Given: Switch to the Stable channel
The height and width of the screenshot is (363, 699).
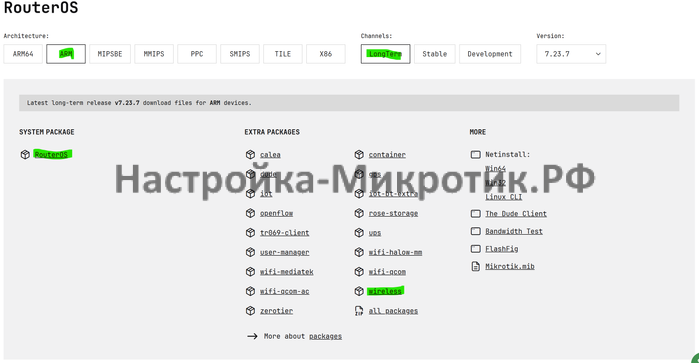Looking at the screenshot, I should (435, 54).
